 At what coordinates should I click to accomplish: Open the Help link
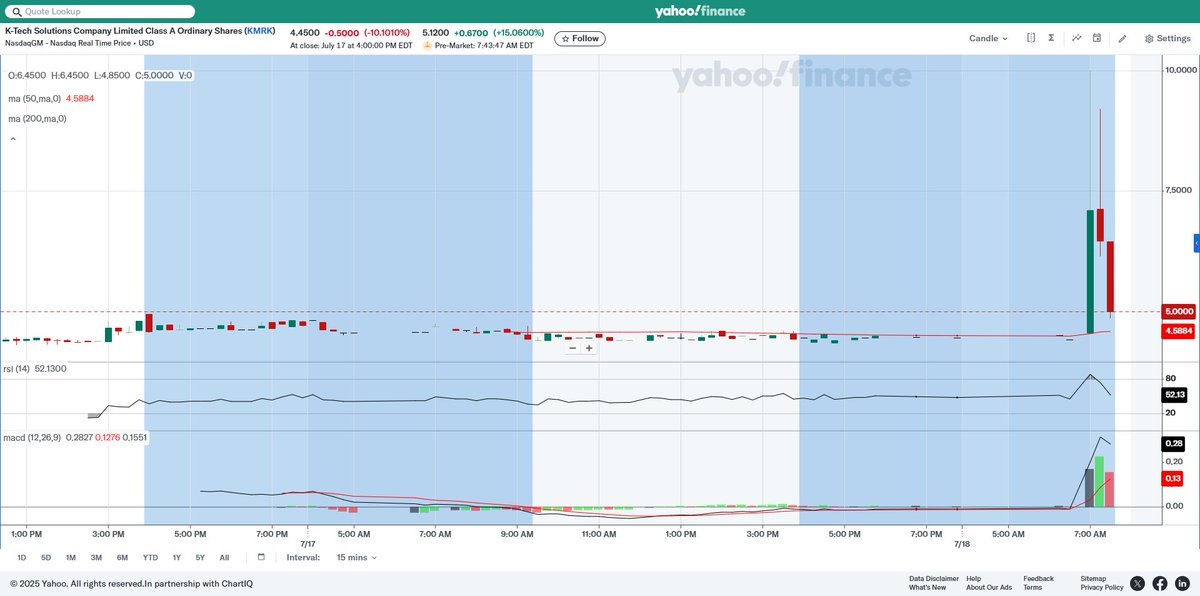(x=974, y=578)
